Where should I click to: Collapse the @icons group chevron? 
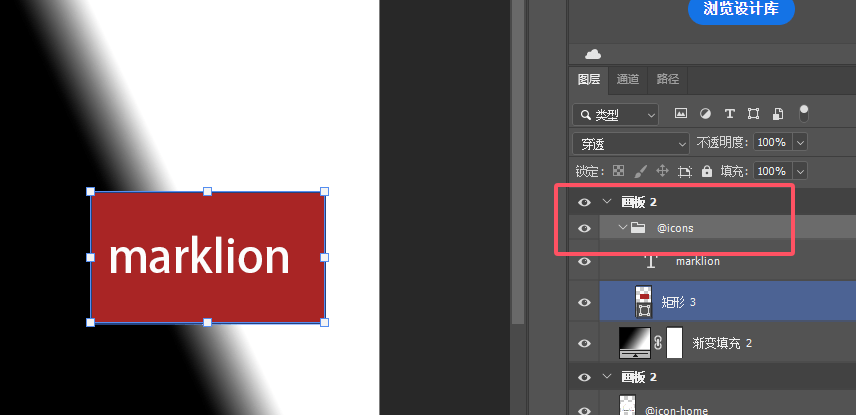pyautogui.click(x=622, y=227)
